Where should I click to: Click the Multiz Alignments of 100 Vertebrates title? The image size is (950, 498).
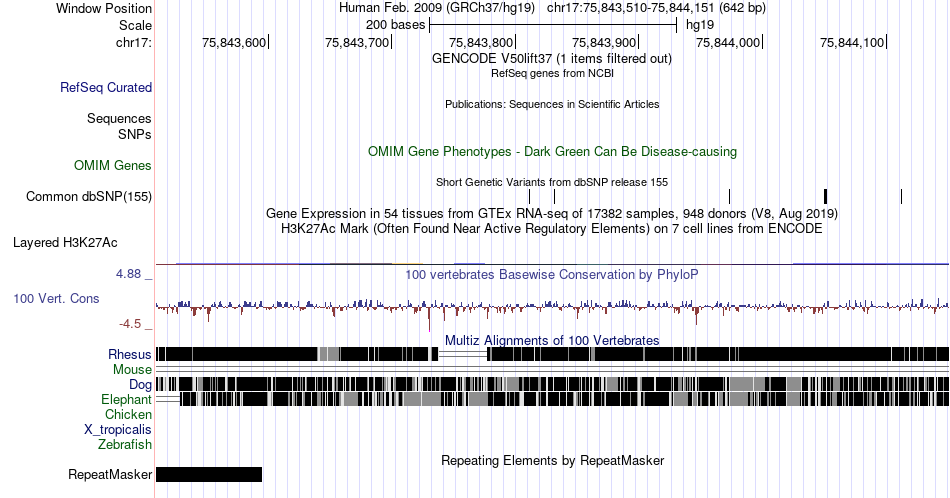(x=552, y=340)
